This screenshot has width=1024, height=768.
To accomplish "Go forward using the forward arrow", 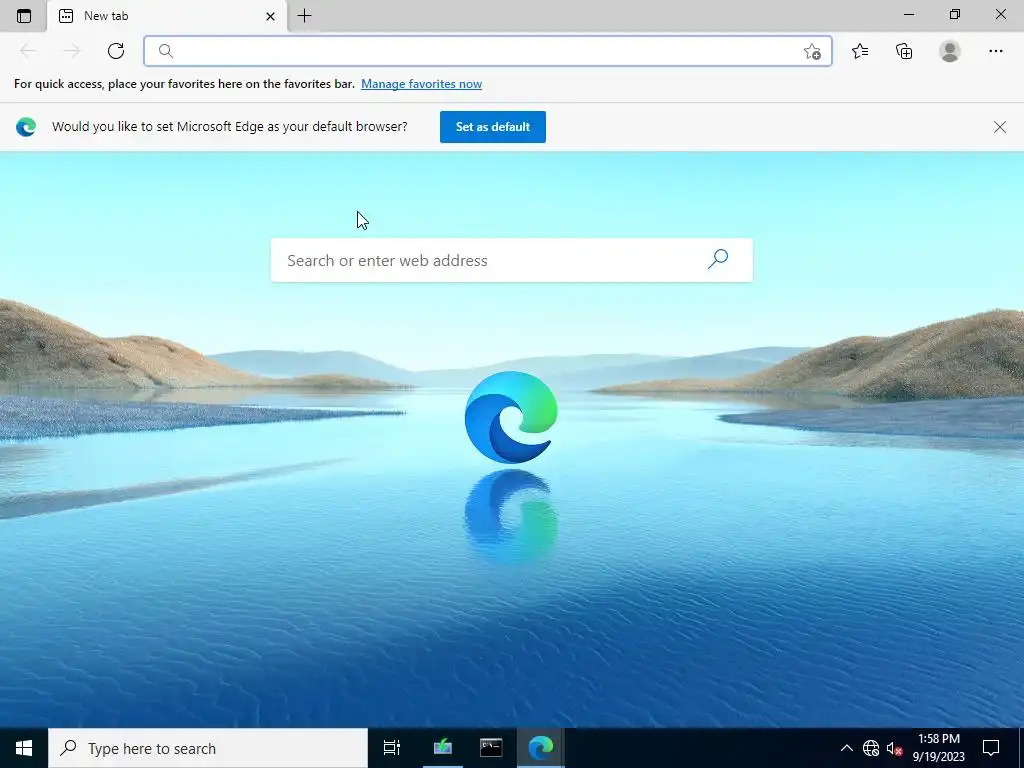I will pos(72,51).
